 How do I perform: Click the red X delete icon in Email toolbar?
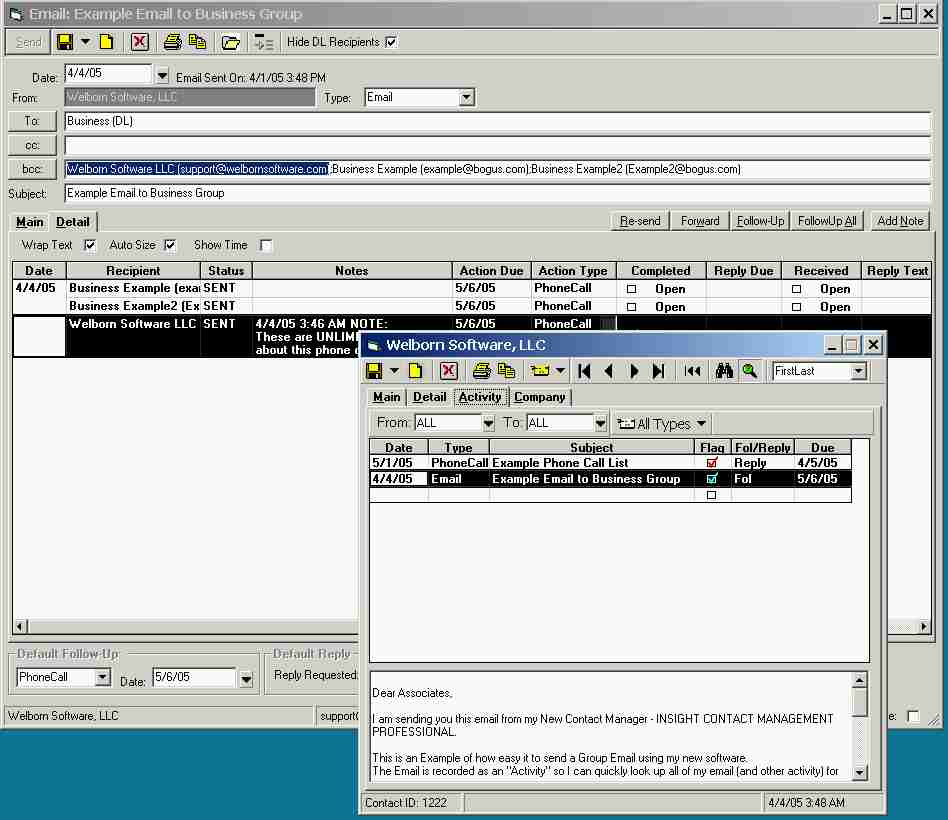coord(139,42)
